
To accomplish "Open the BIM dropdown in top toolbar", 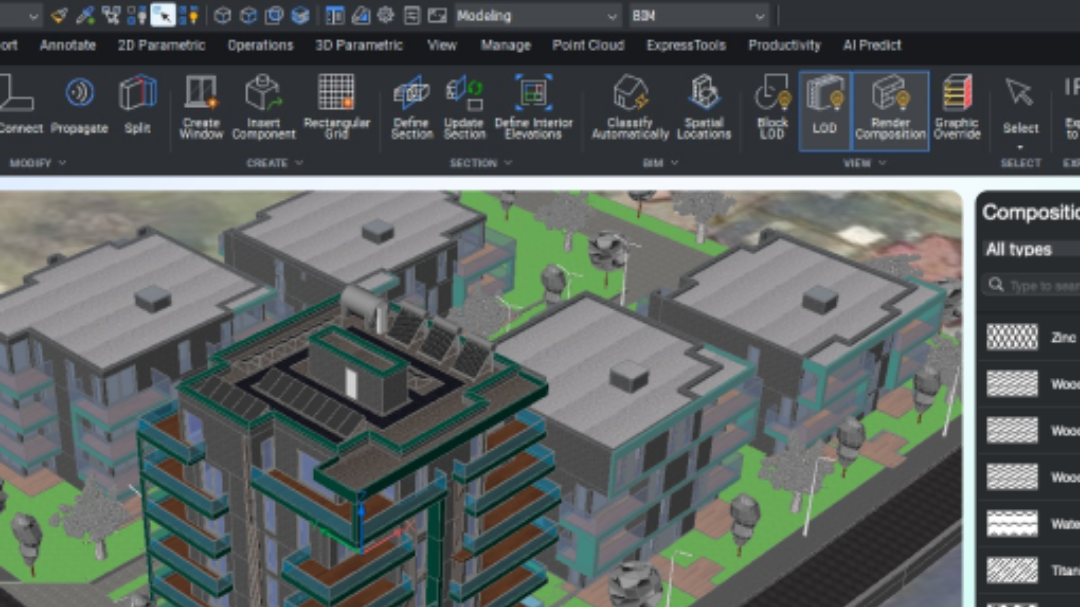I will click(x=698, y=16).
